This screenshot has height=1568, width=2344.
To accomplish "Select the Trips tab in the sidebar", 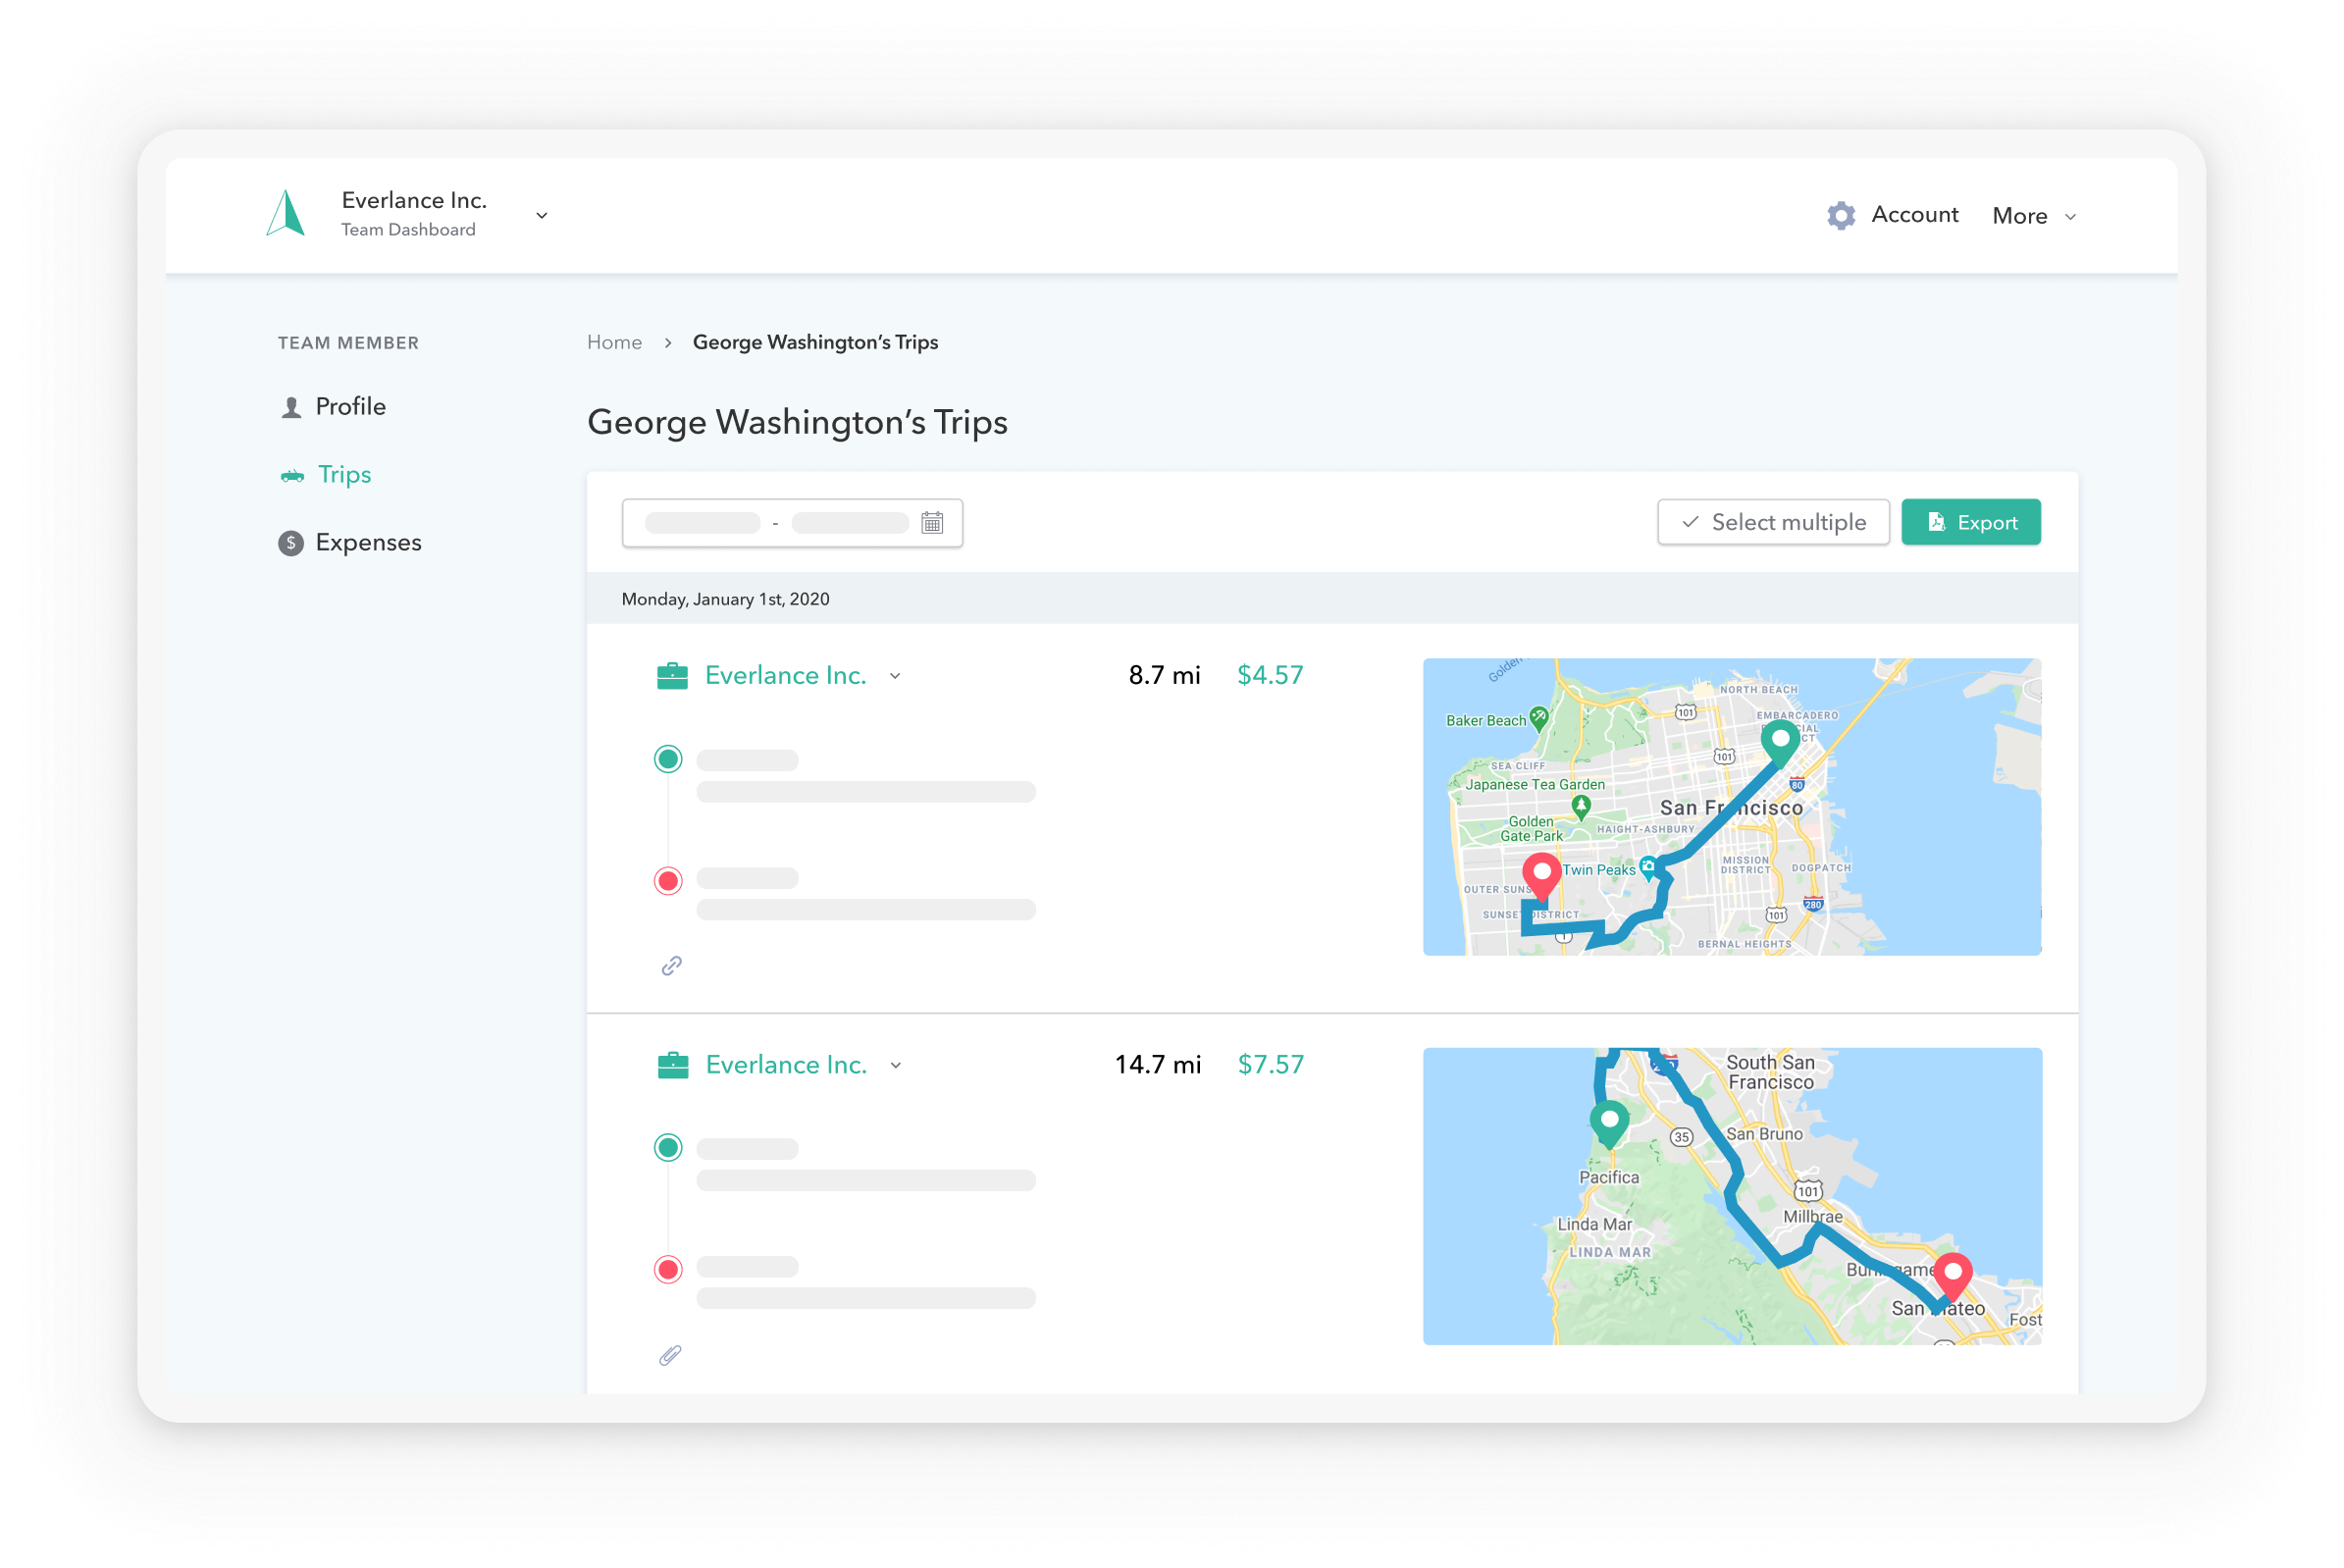I will pyautogui.click(x=343, y=474).
